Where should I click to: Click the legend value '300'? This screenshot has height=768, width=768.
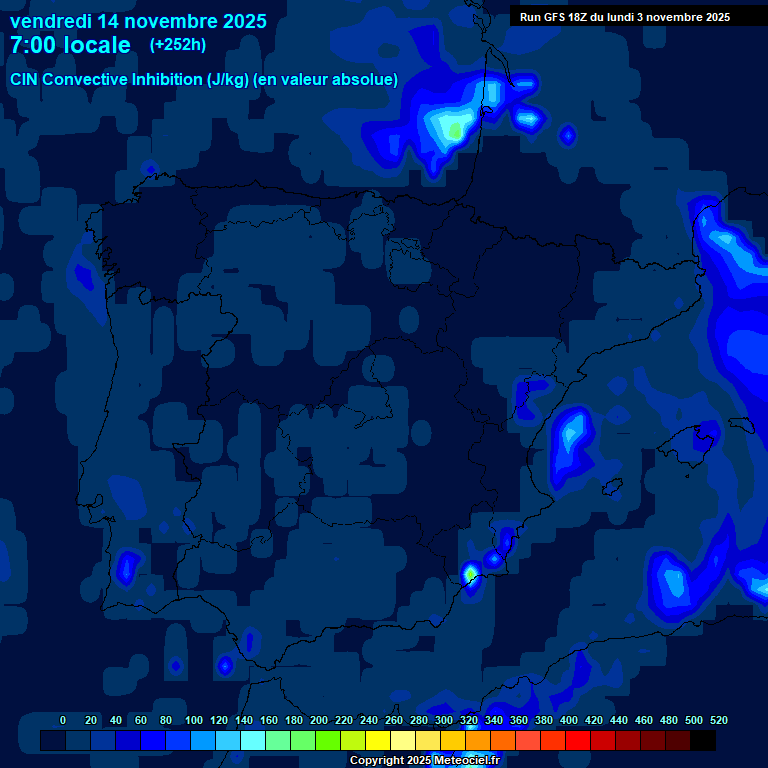pyautogui.click(x=444, y=720)
